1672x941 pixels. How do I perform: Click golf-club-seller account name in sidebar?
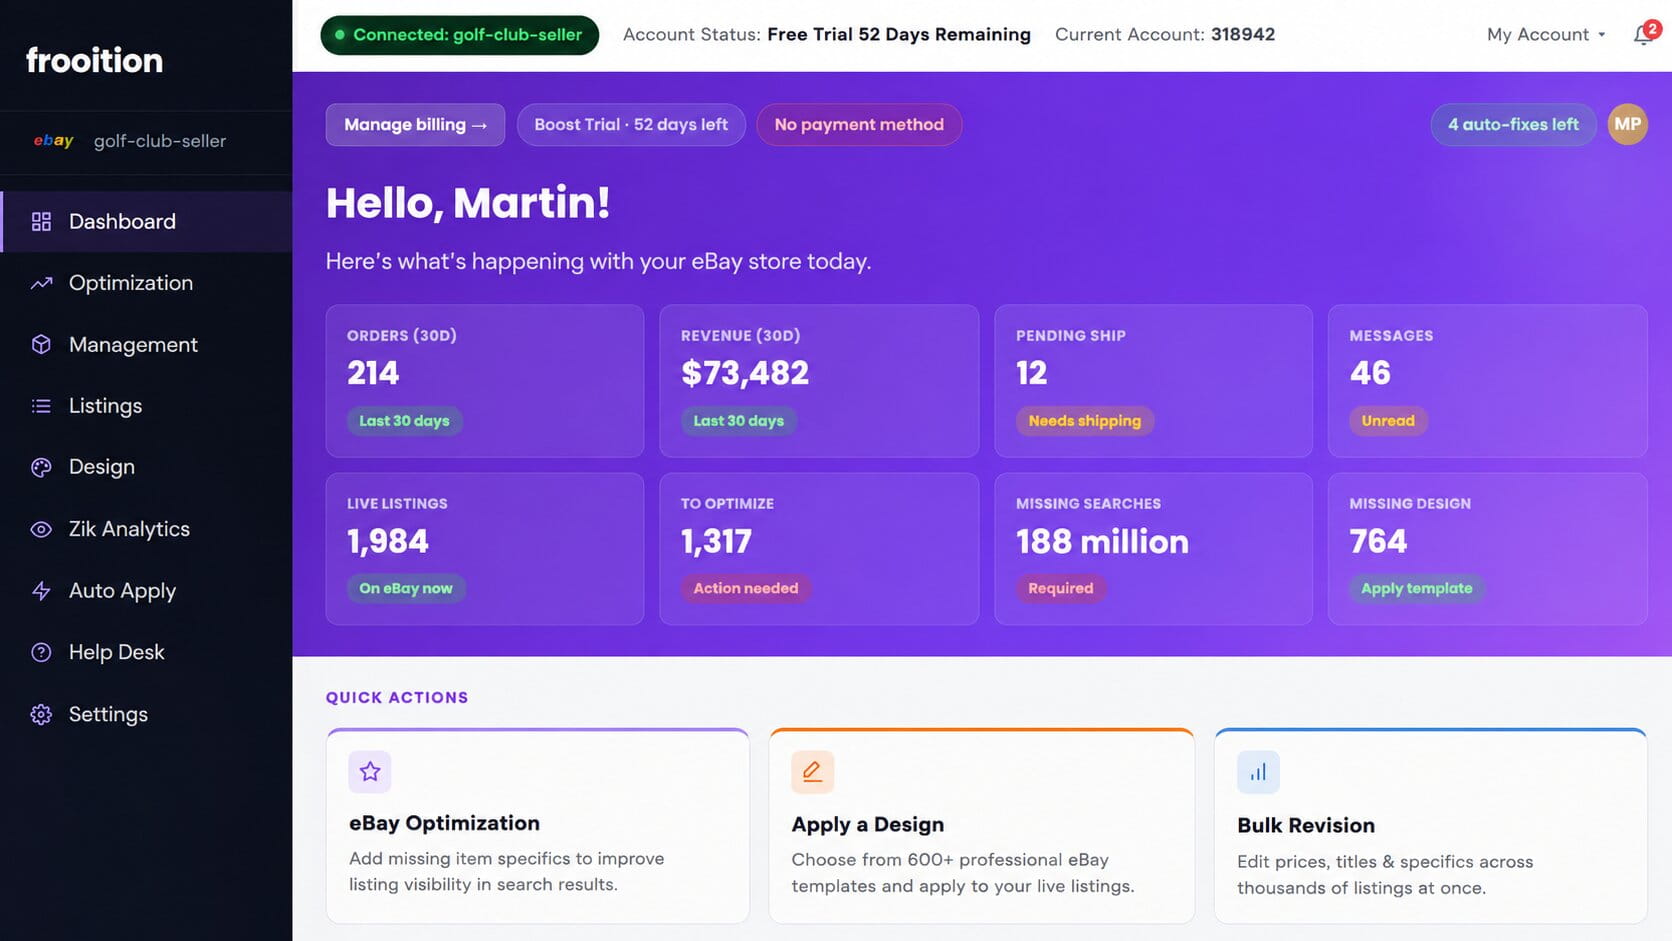160,141
